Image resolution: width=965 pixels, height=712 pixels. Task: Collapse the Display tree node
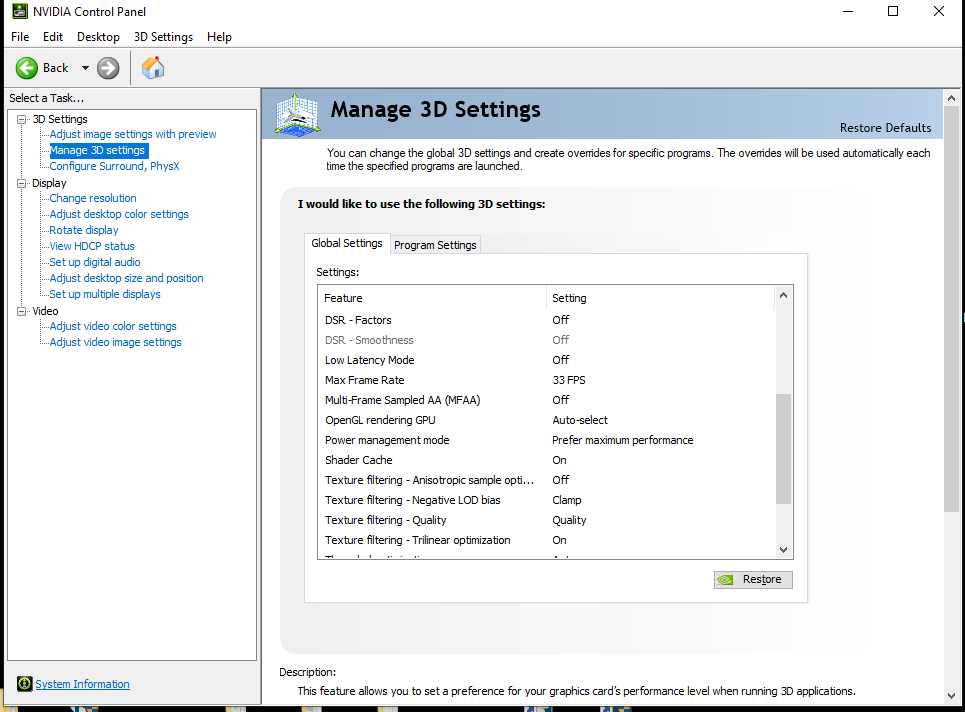[x=22, y=183]
